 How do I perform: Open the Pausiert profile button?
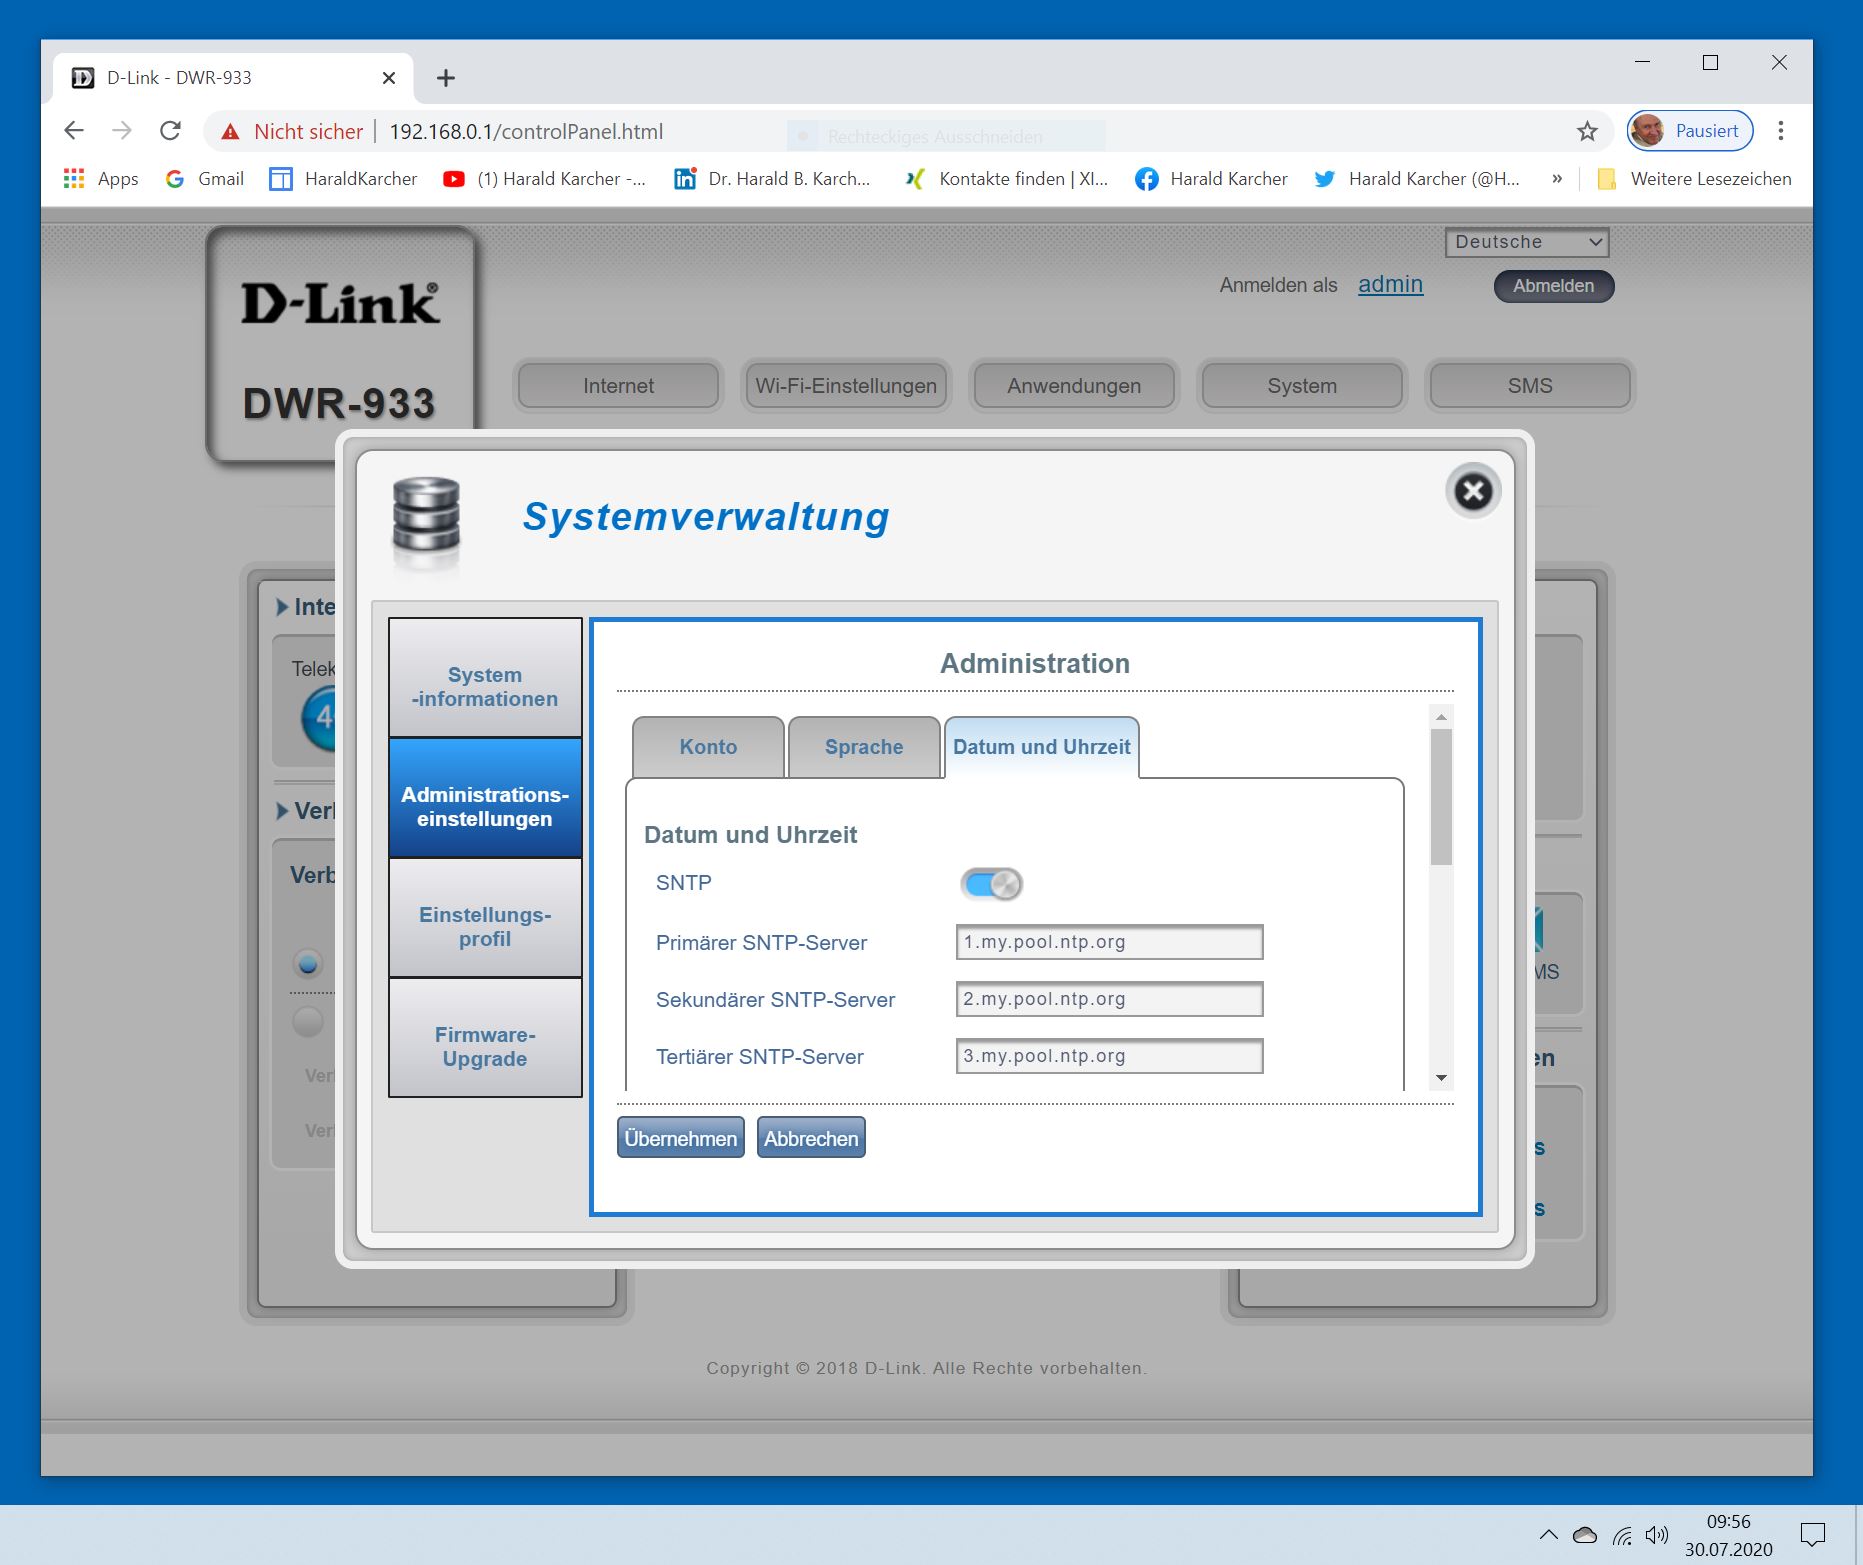click(1690, 131)
